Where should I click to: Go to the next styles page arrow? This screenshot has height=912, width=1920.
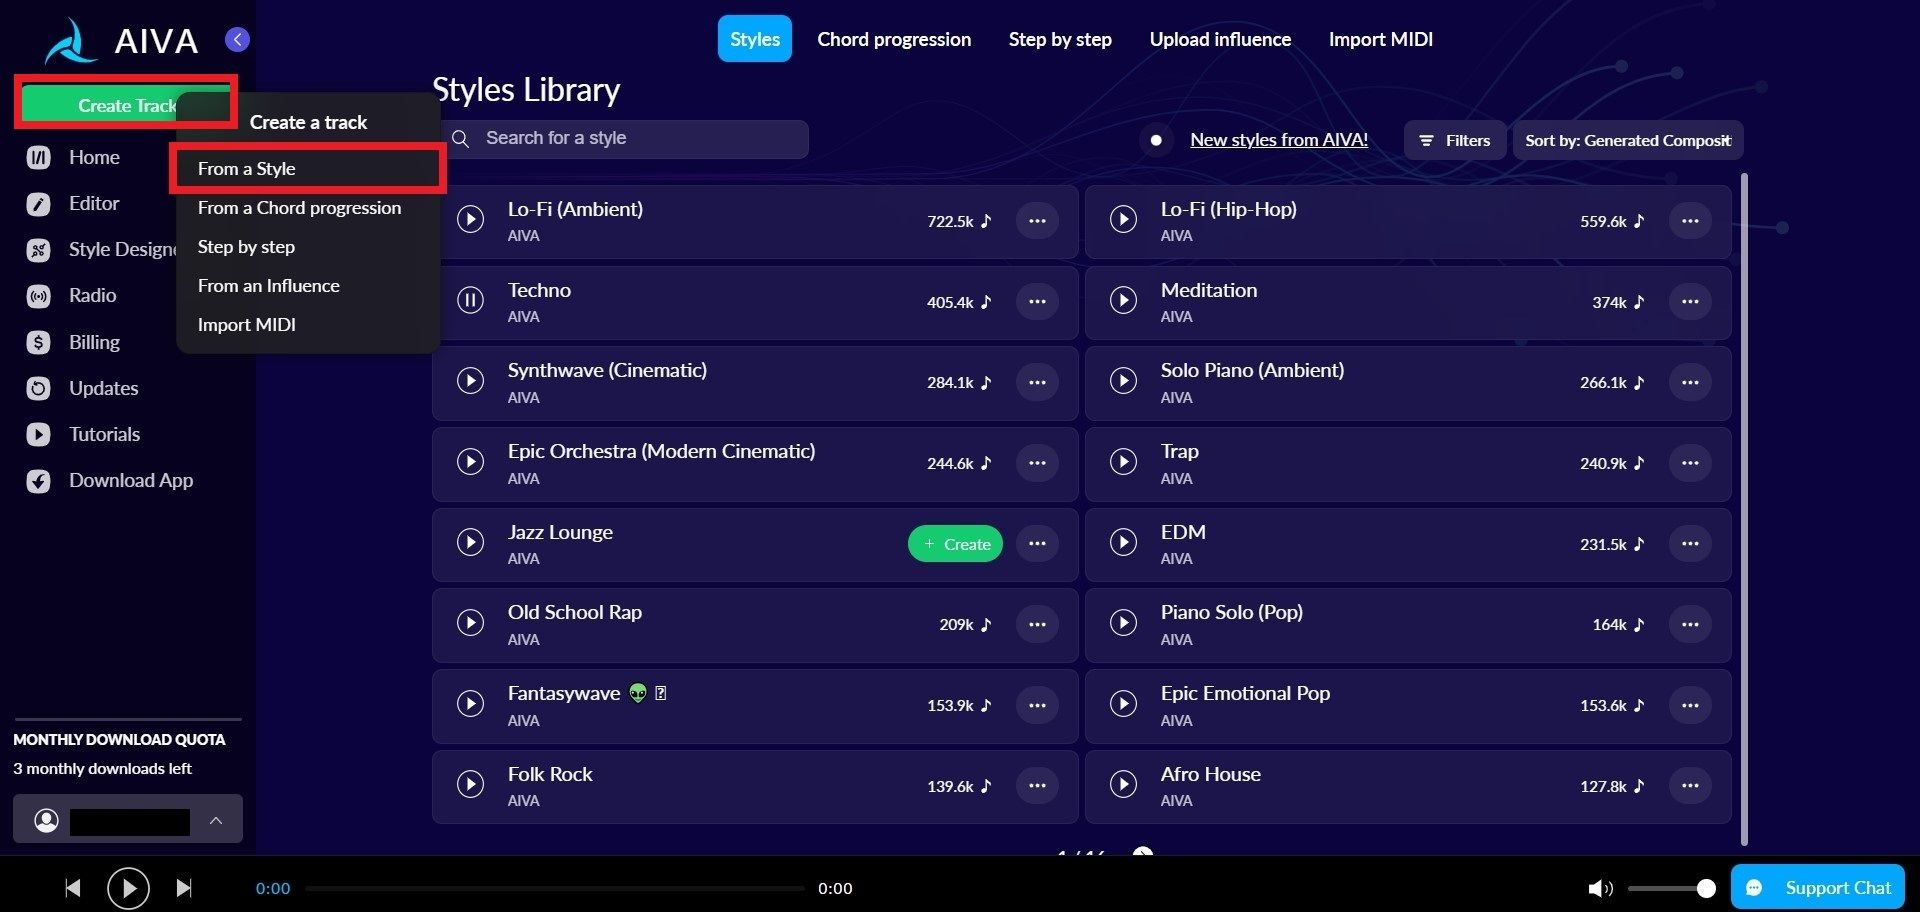(x=1143, y=853)
